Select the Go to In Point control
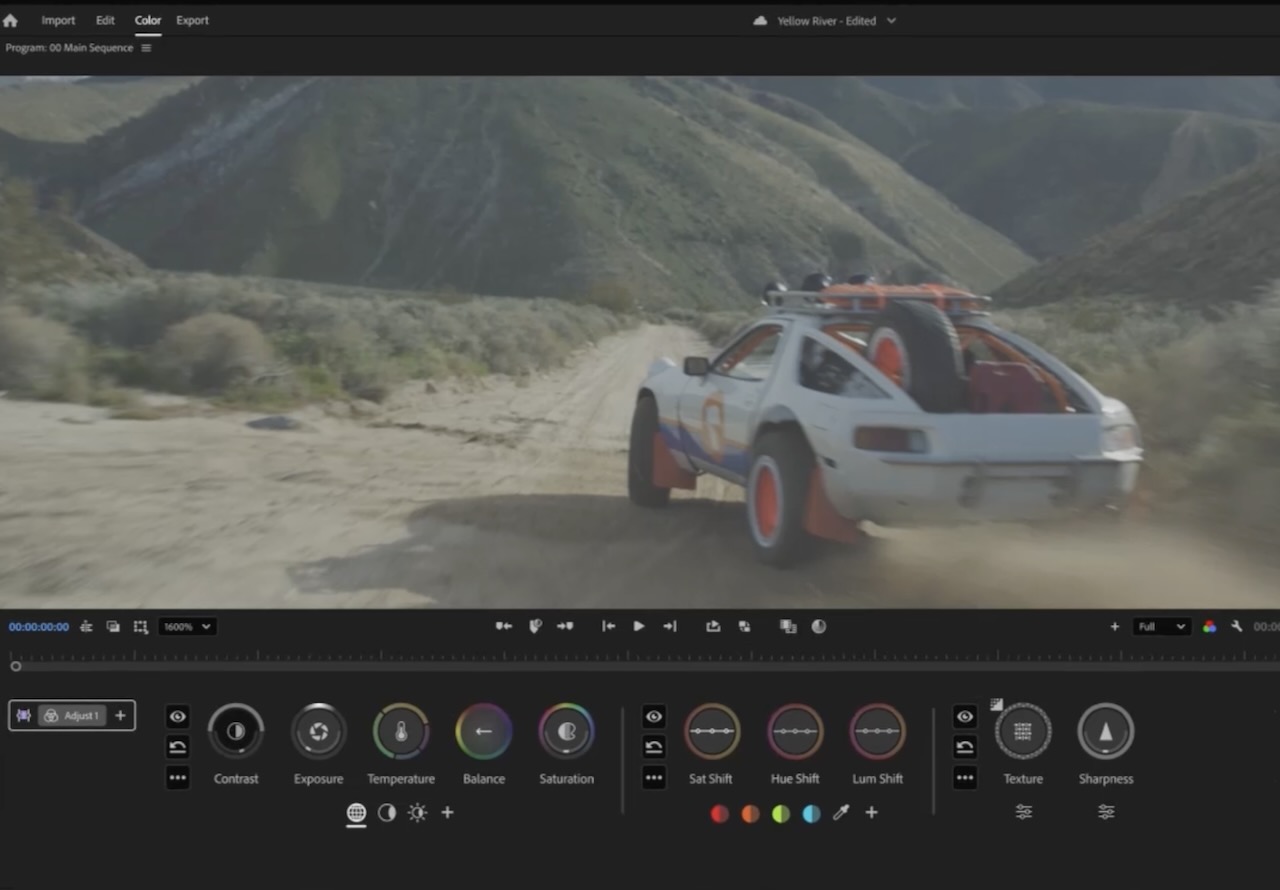Screen dimensions: 1280x890 click(x=608, y=626)
